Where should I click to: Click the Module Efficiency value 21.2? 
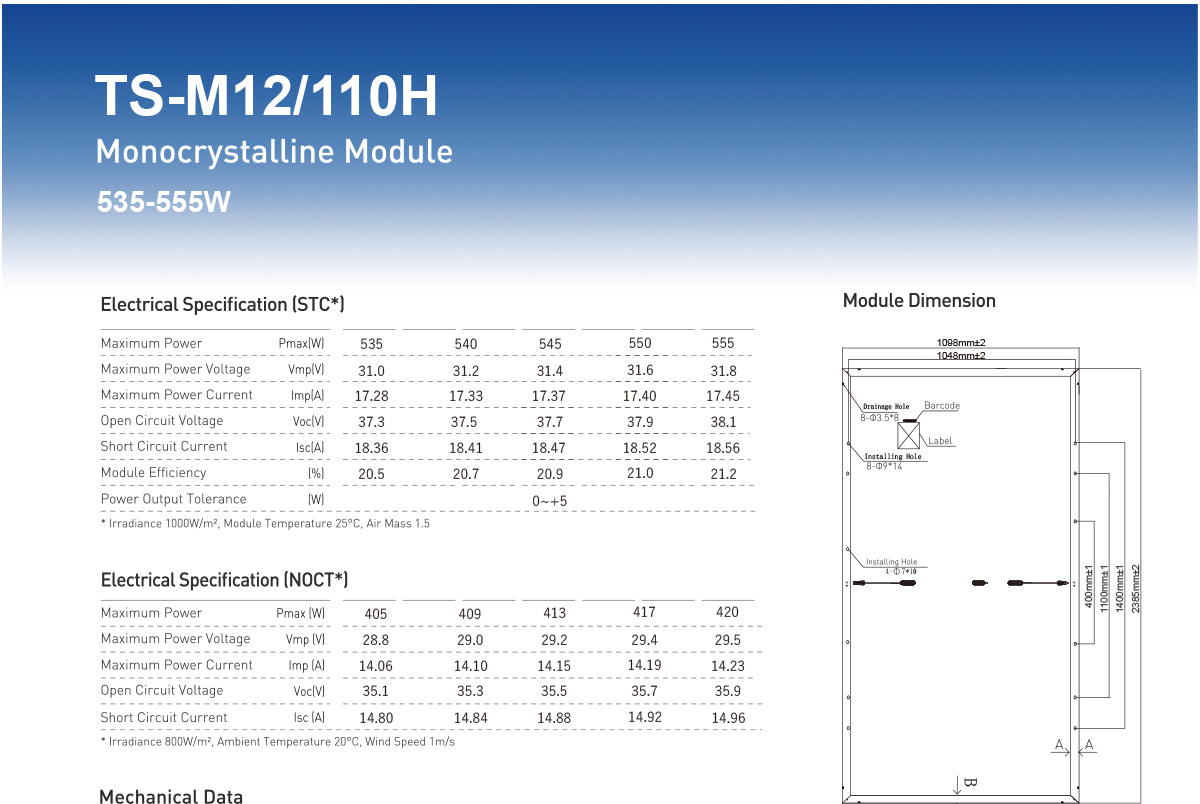(723, 474)
